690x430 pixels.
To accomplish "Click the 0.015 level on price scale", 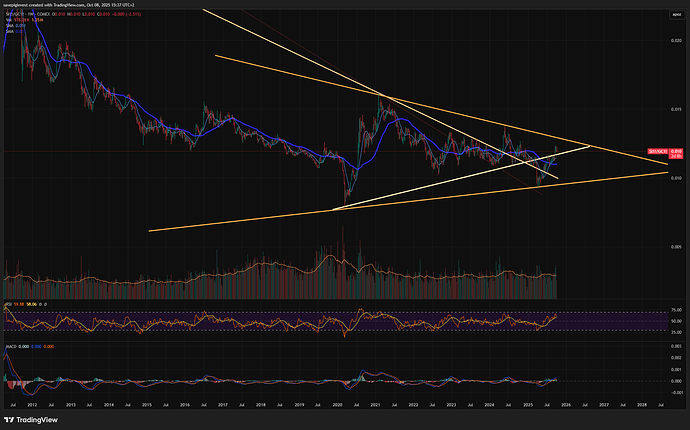I will tap(676, 109).
